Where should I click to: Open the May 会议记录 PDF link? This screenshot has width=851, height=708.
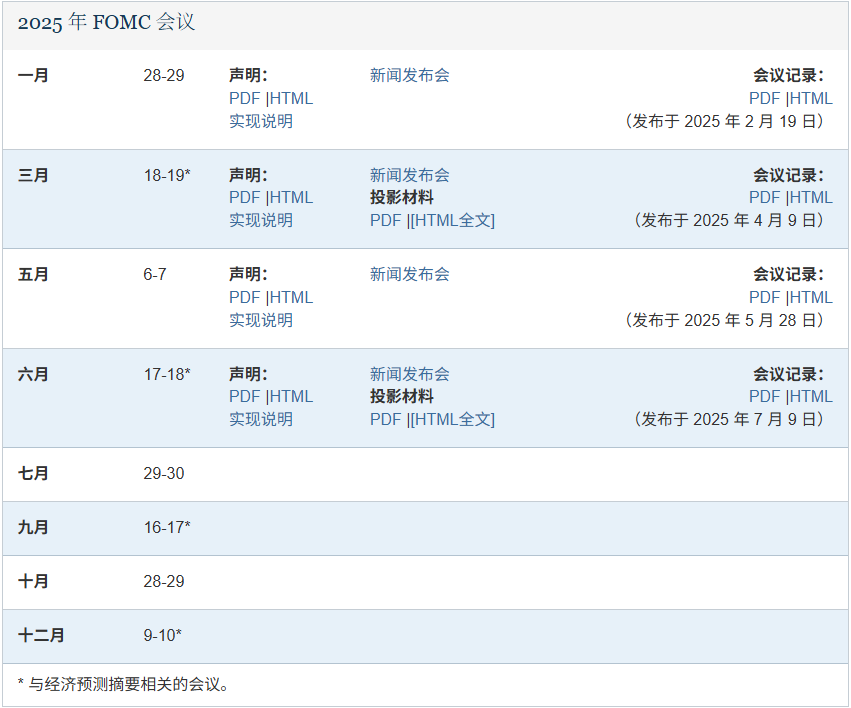[x=765, y=297]
